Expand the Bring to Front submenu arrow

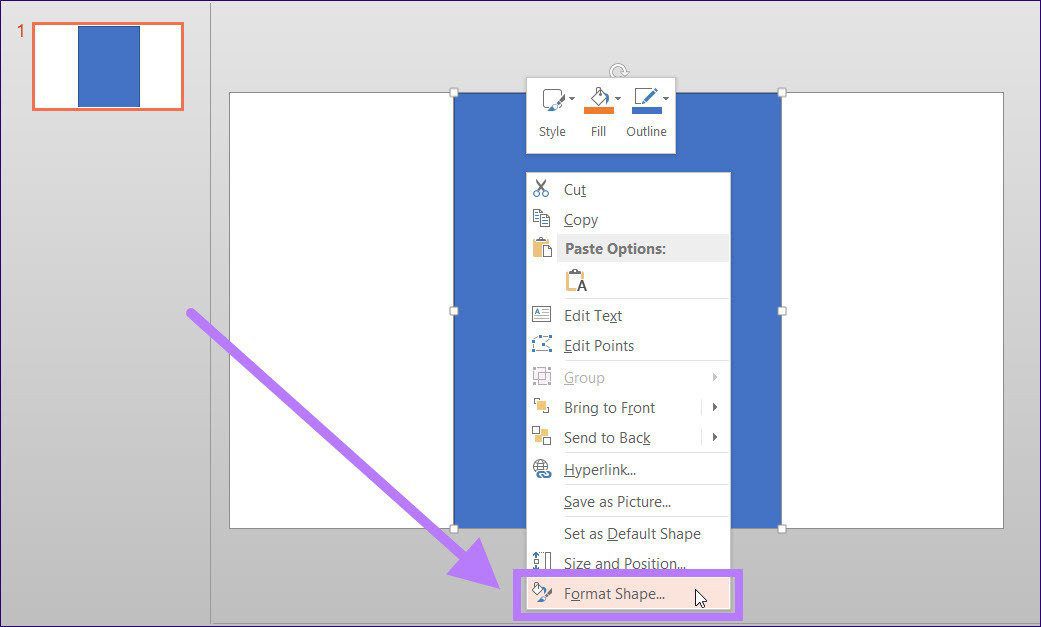[x=715, y=407]
